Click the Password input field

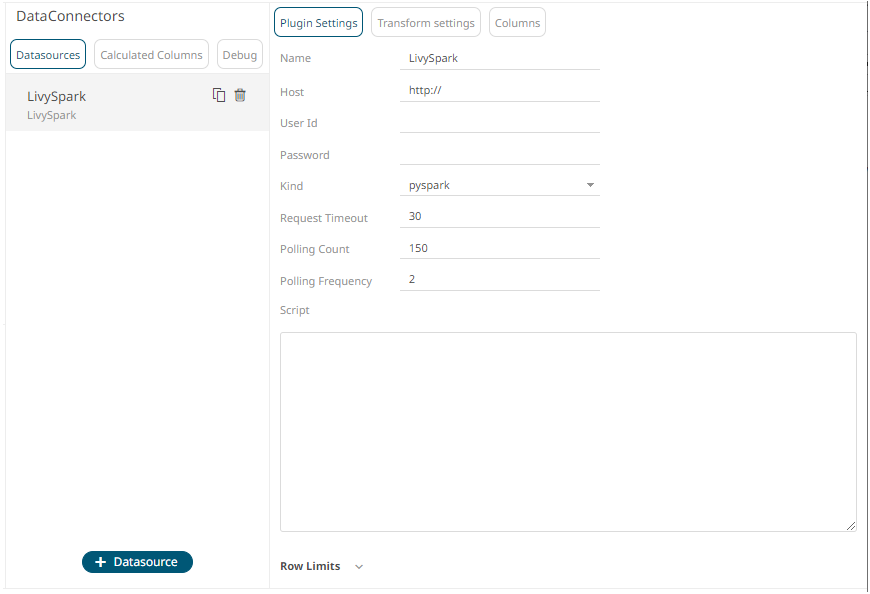click(x=499, y=154)
